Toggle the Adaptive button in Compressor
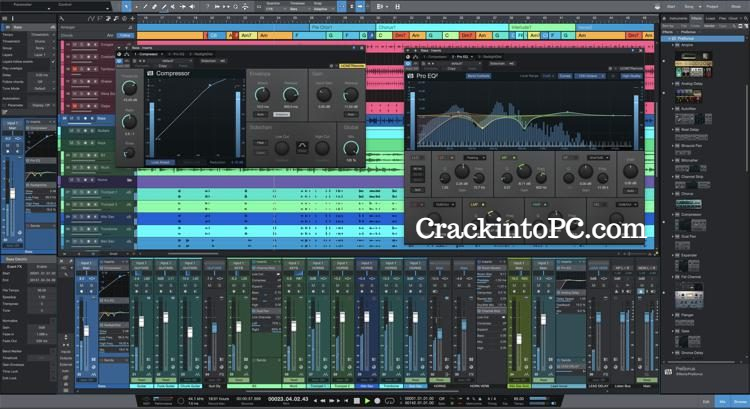The width and height of the screenshot is (750, 409). coord(281,114)
